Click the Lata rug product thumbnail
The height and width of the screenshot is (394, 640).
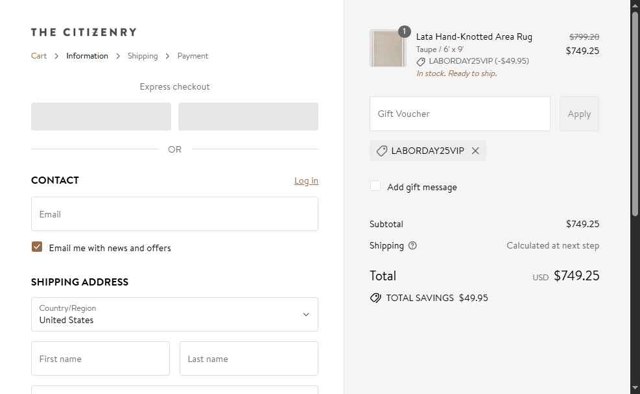tap(388, 48)
